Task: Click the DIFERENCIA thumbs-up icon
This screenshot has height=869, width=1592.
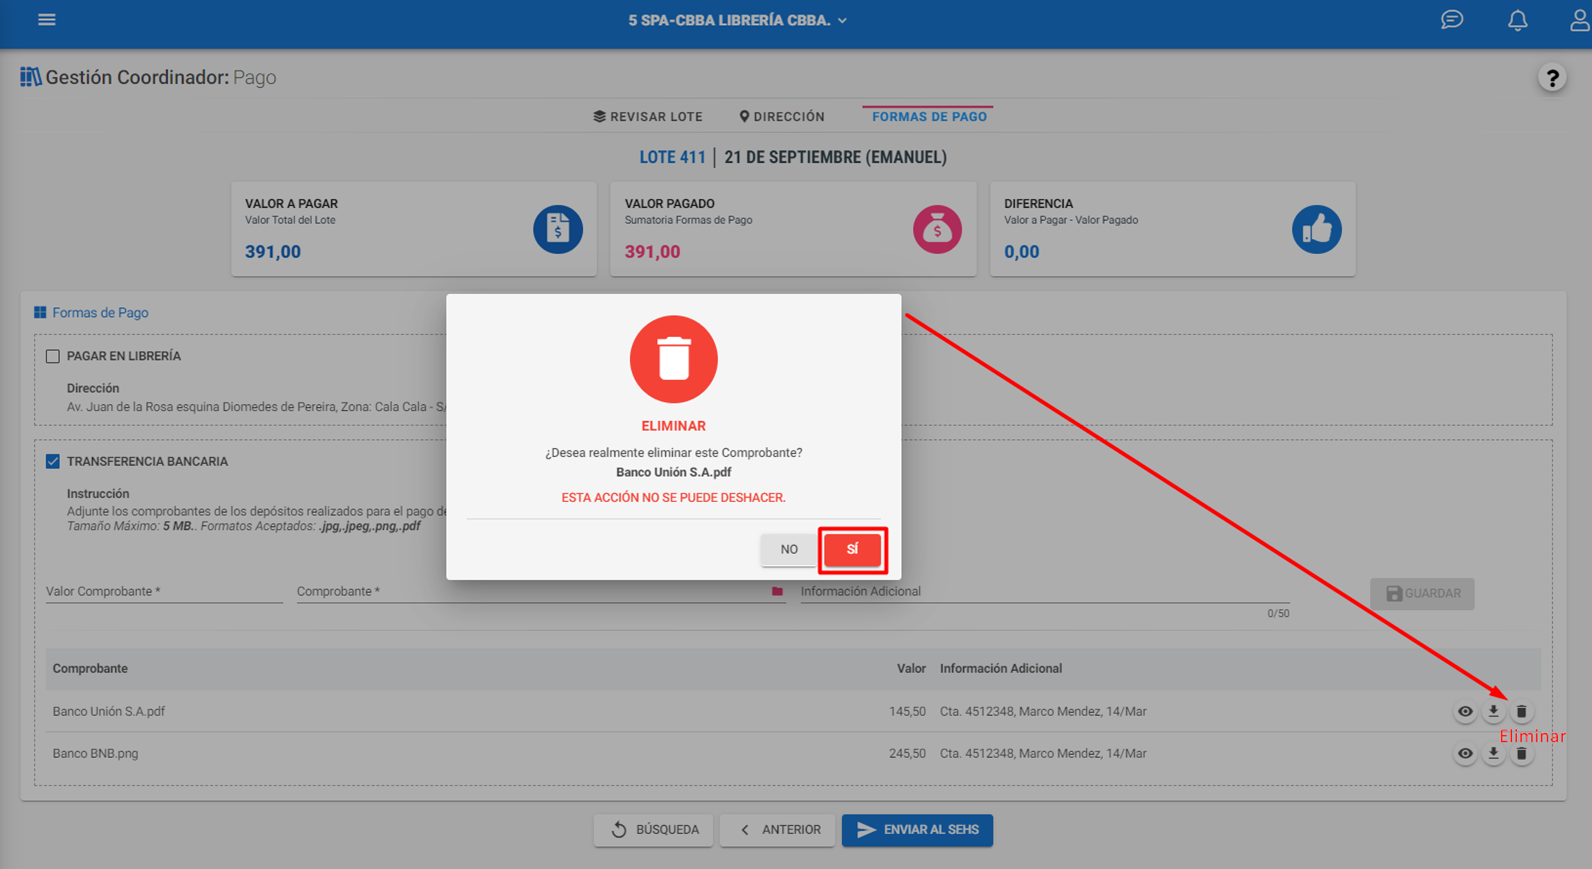Action: (1317, 229)
